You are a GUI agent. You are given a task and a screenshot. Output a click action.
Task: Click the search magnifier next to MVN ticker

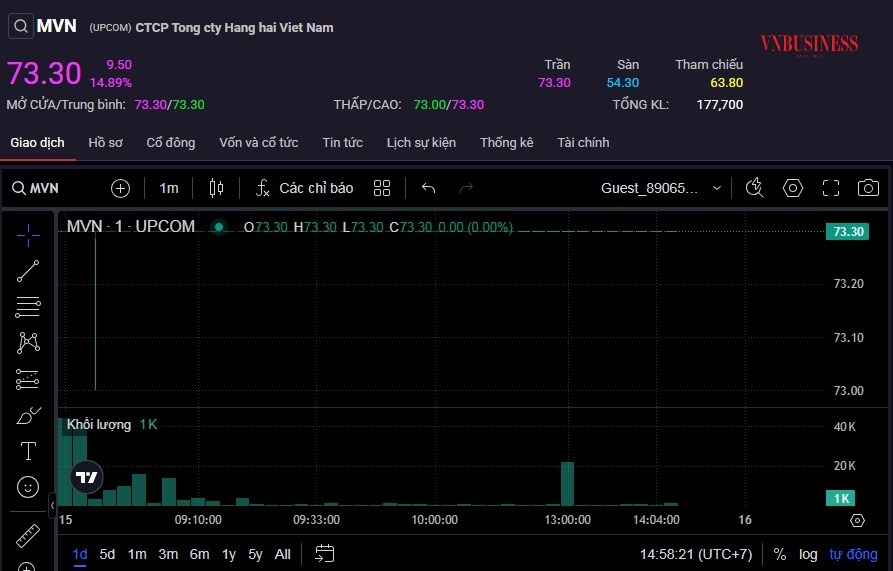[21, 26]
